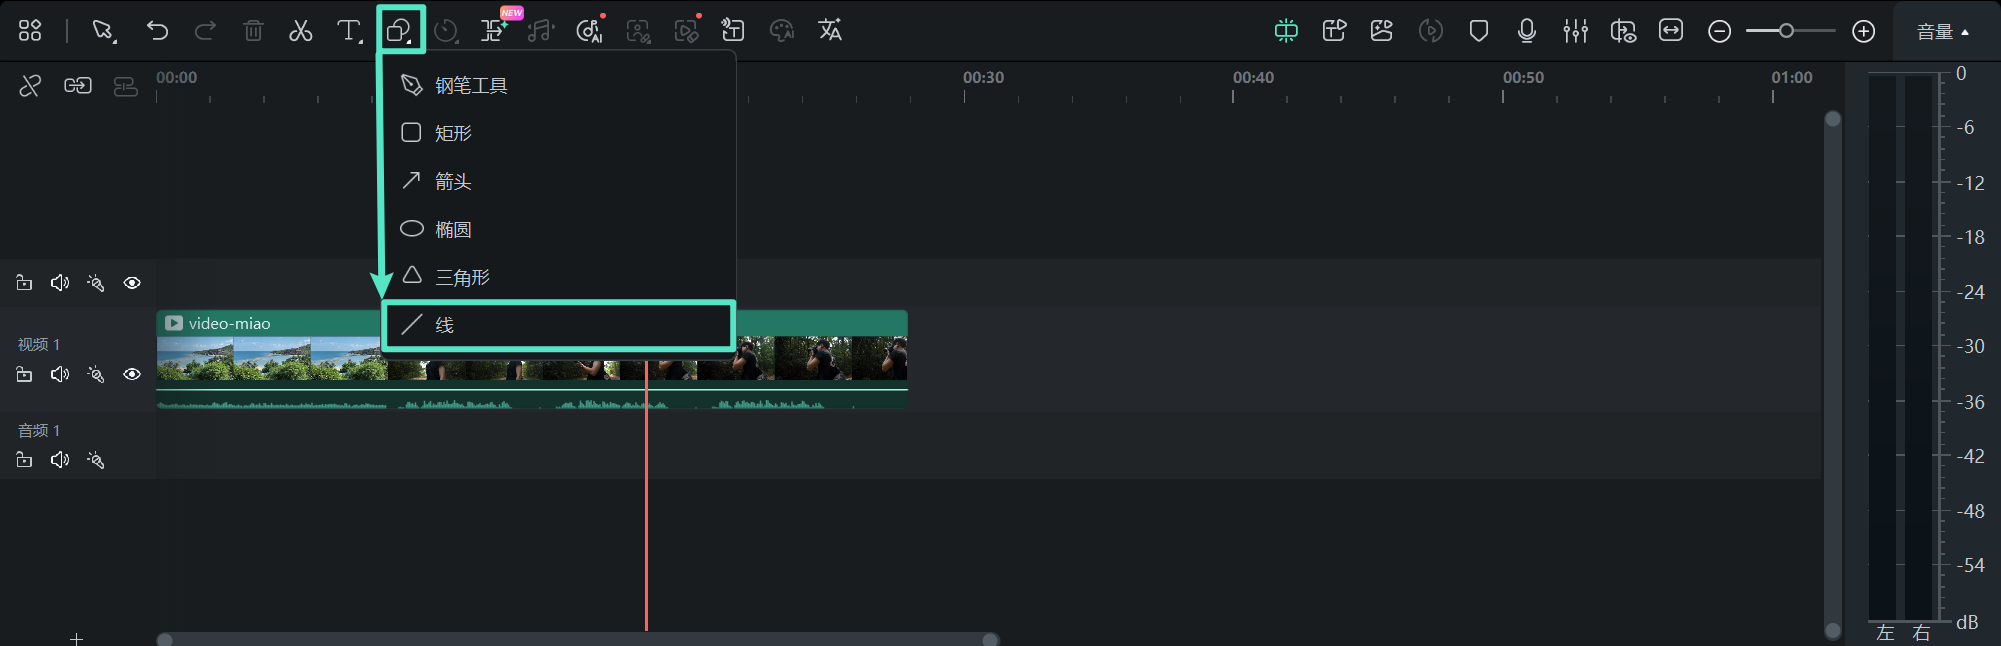This screenshot has height=646, width=2001.
Task: Zoom to fit timeline icon
Action: (x=1671, y=31)
